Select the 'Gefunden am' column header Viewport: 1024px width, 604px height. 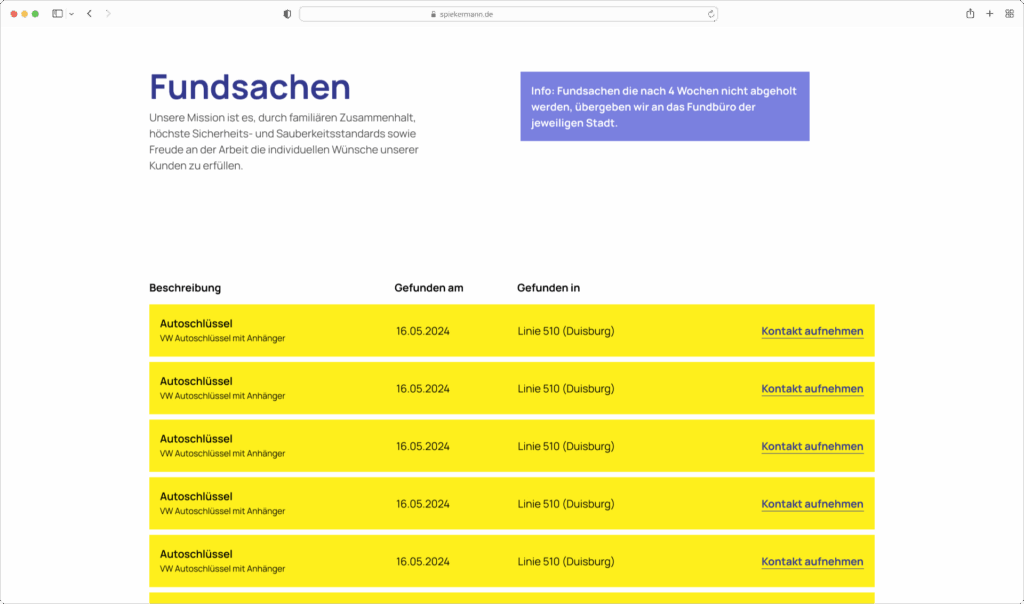tap(431, 287)
